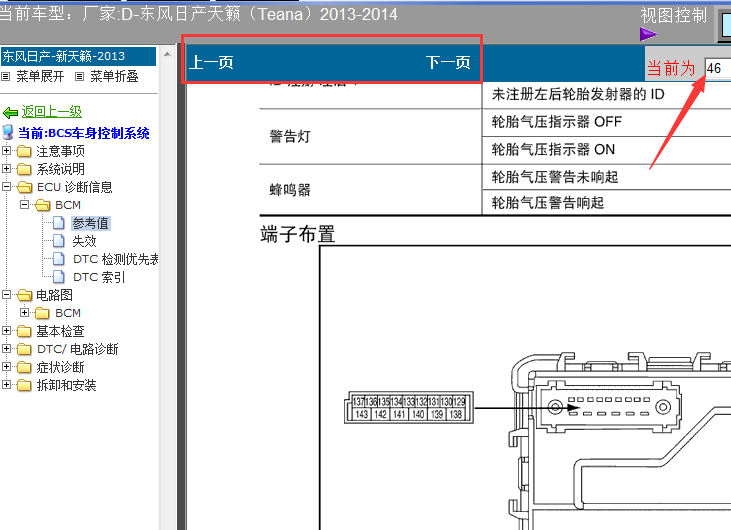The width and height of the screenshot is (731, 530).
Task: Click the 端子布置 heading
Action: pos(298,234)
